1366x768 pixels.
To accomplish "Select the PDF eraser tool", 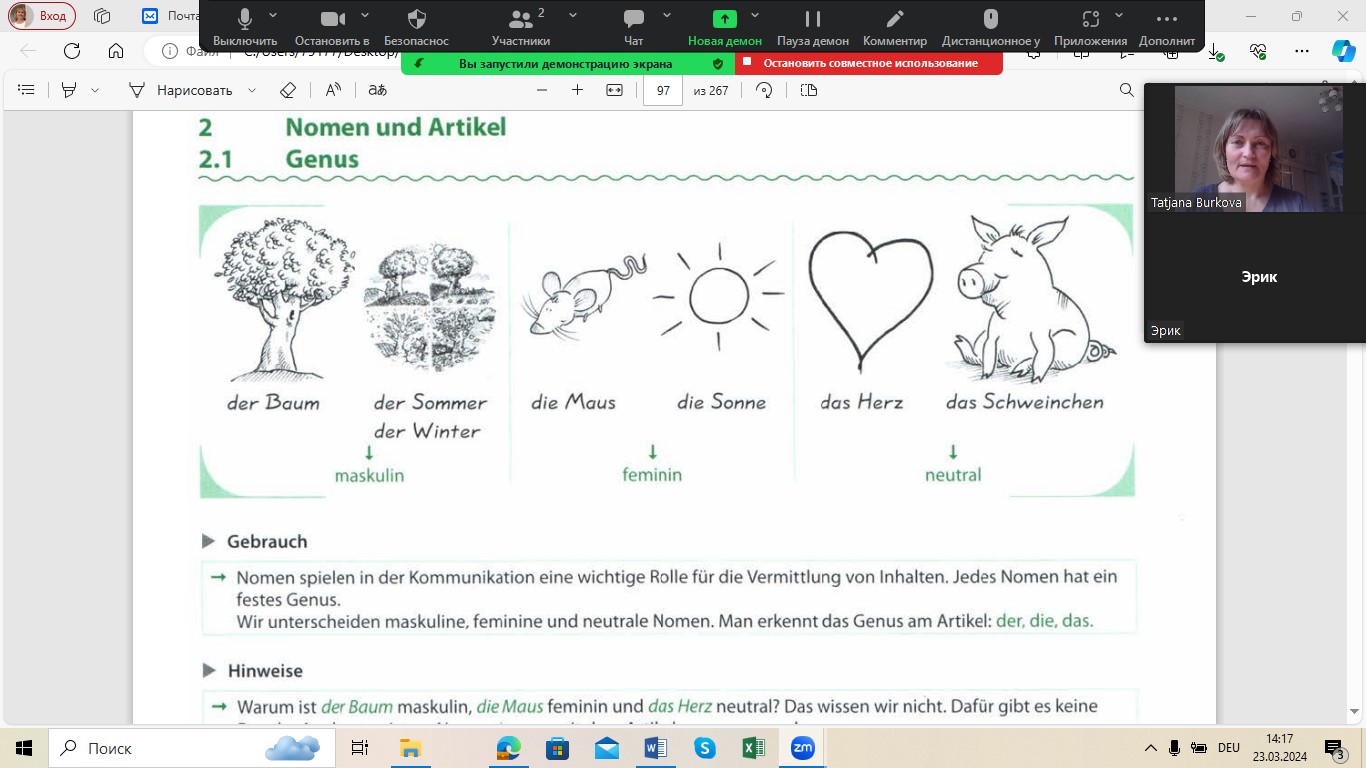I will 288,90.
